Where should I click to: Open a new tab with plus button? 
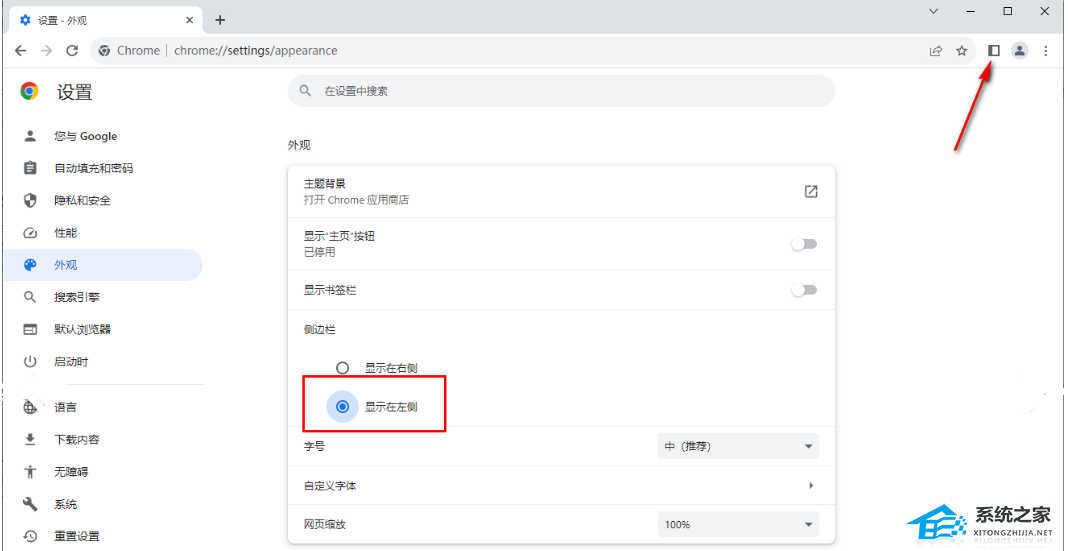pyautogui.click(x=220, y=20)
